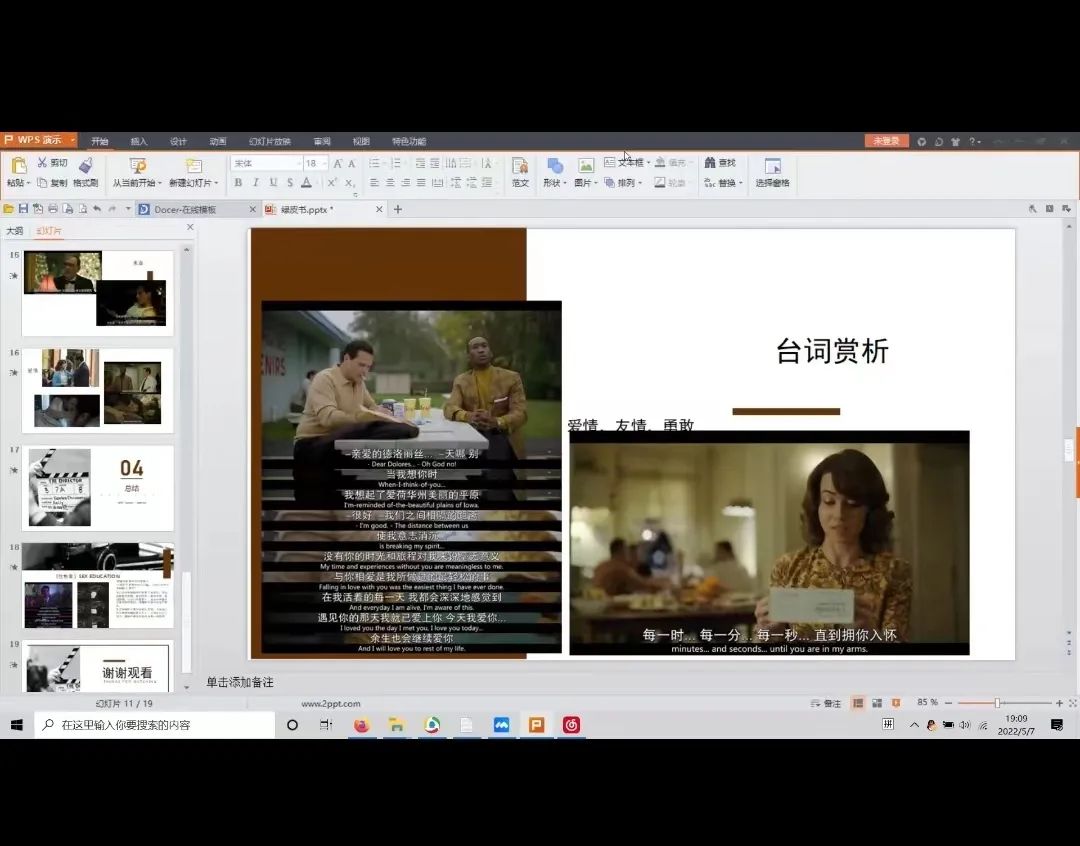Switch to normal view icon in status bar
The width and height of the screenshot is (1080, 846).
(x=858, y=703)
